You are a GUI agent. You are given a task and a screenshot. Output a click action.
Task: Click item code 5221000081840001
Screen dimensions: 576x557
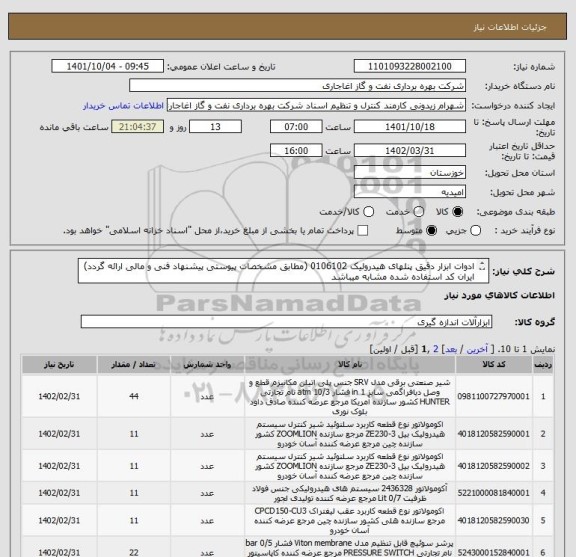493,493
